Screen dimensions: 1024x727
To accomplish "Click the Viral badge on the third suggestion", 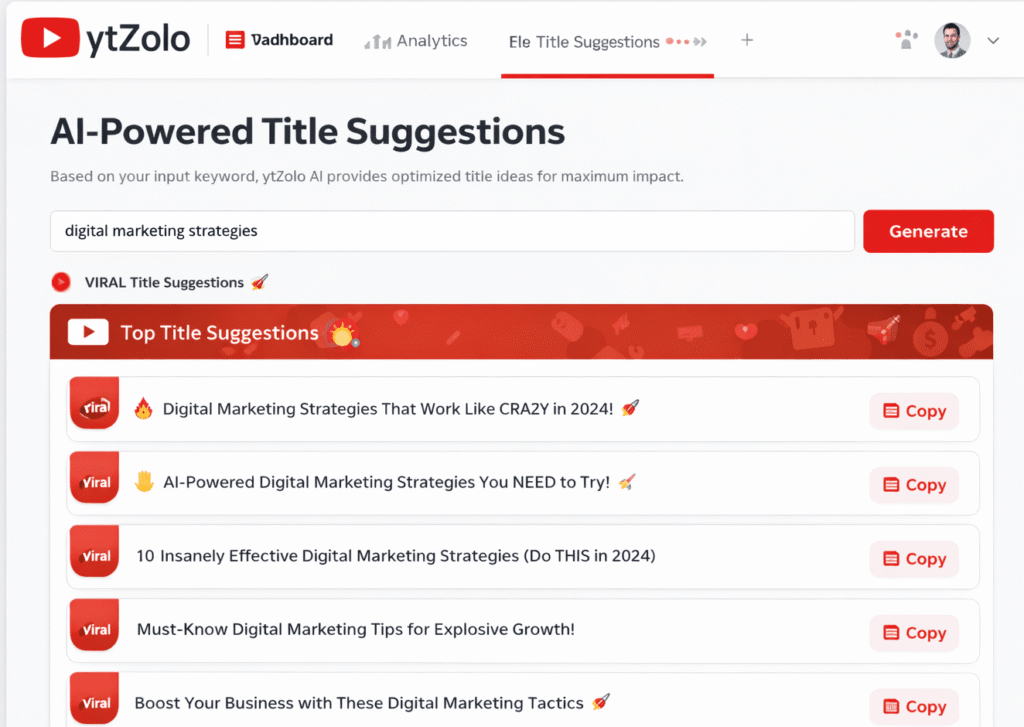I will point(94,552).
